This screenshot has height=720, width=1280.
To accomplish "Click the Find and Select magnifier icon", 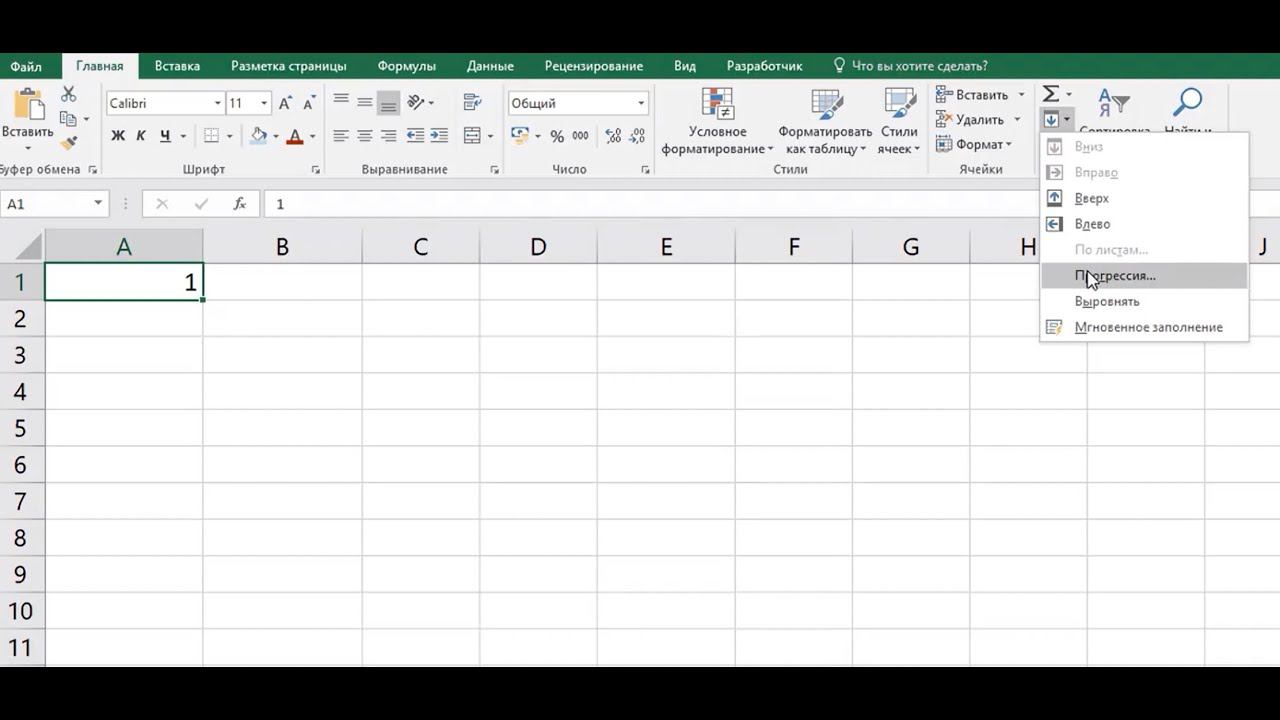I will coord(1187,103).
